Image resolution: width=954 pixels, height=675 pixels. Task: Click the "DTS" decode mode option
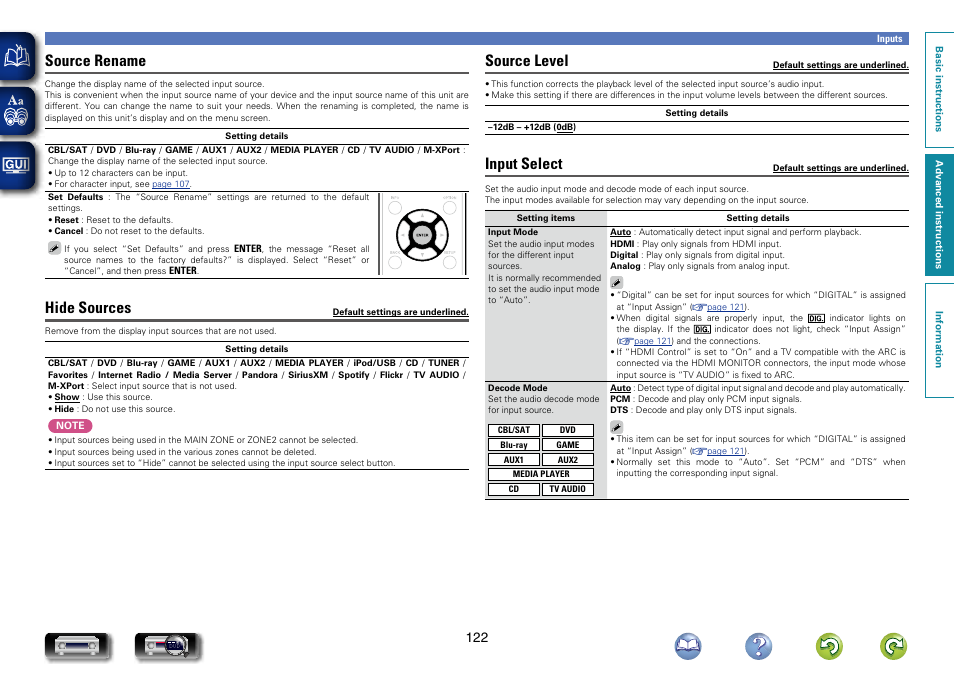(x=619, y=410)
